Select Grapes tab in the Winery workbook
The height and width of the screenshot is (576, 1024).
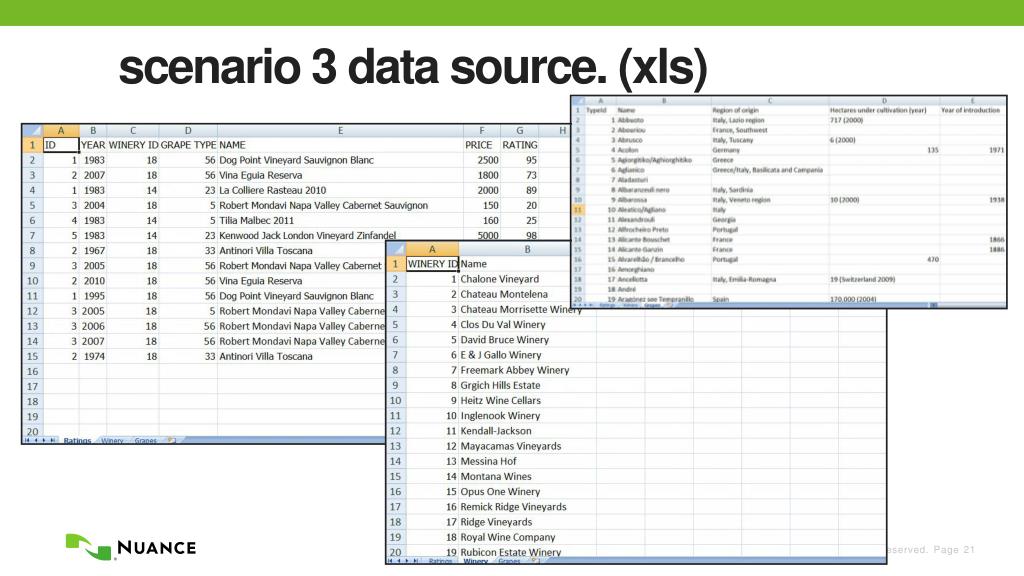tap(510, 561)
